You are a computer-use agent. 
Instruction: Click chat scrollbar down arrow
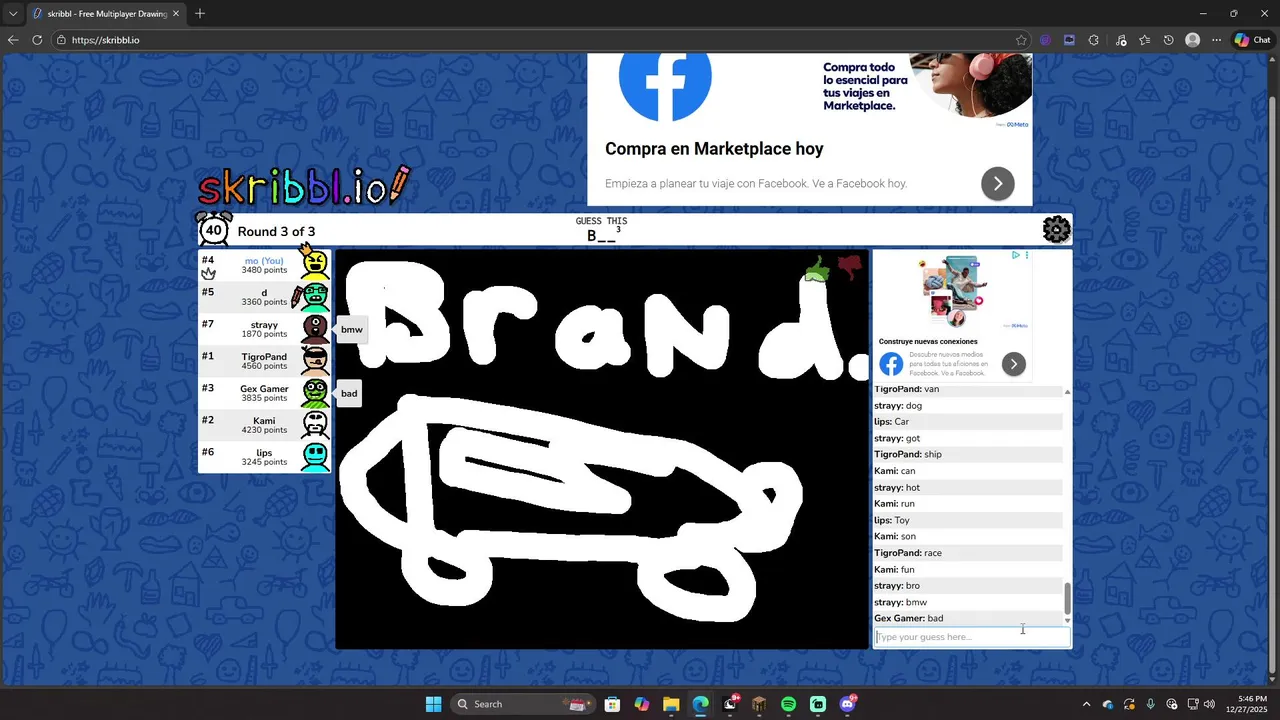click(x=1067, y=621)
